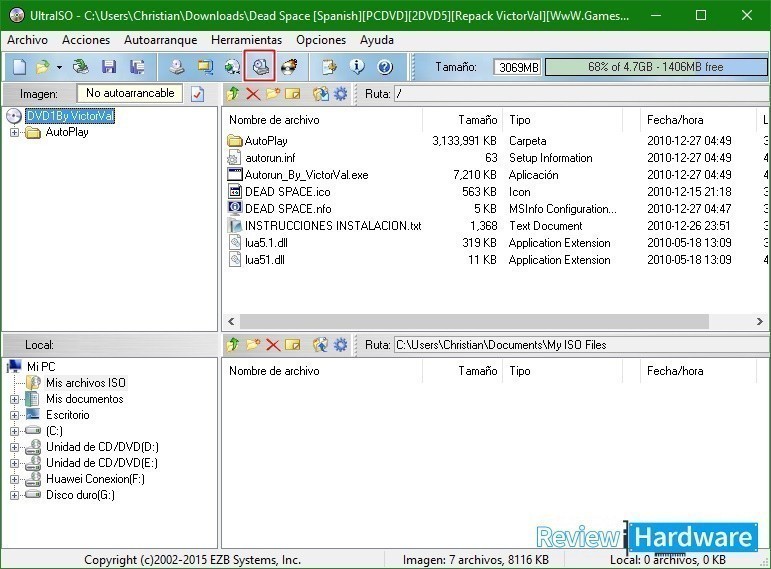Click the info 'i' icon in toolbar

[357, 67]
